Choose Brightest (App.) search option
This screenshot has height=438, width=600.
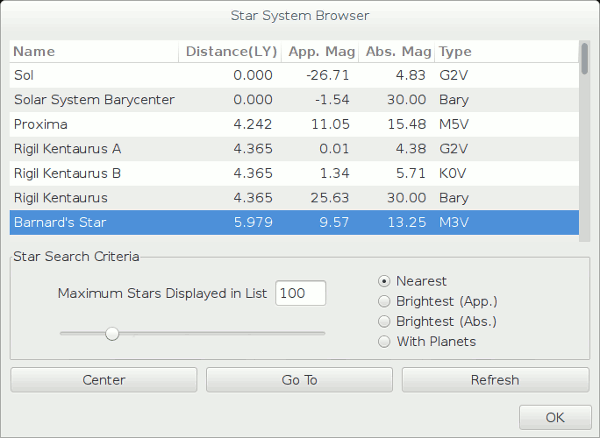[x=384, y=301]
